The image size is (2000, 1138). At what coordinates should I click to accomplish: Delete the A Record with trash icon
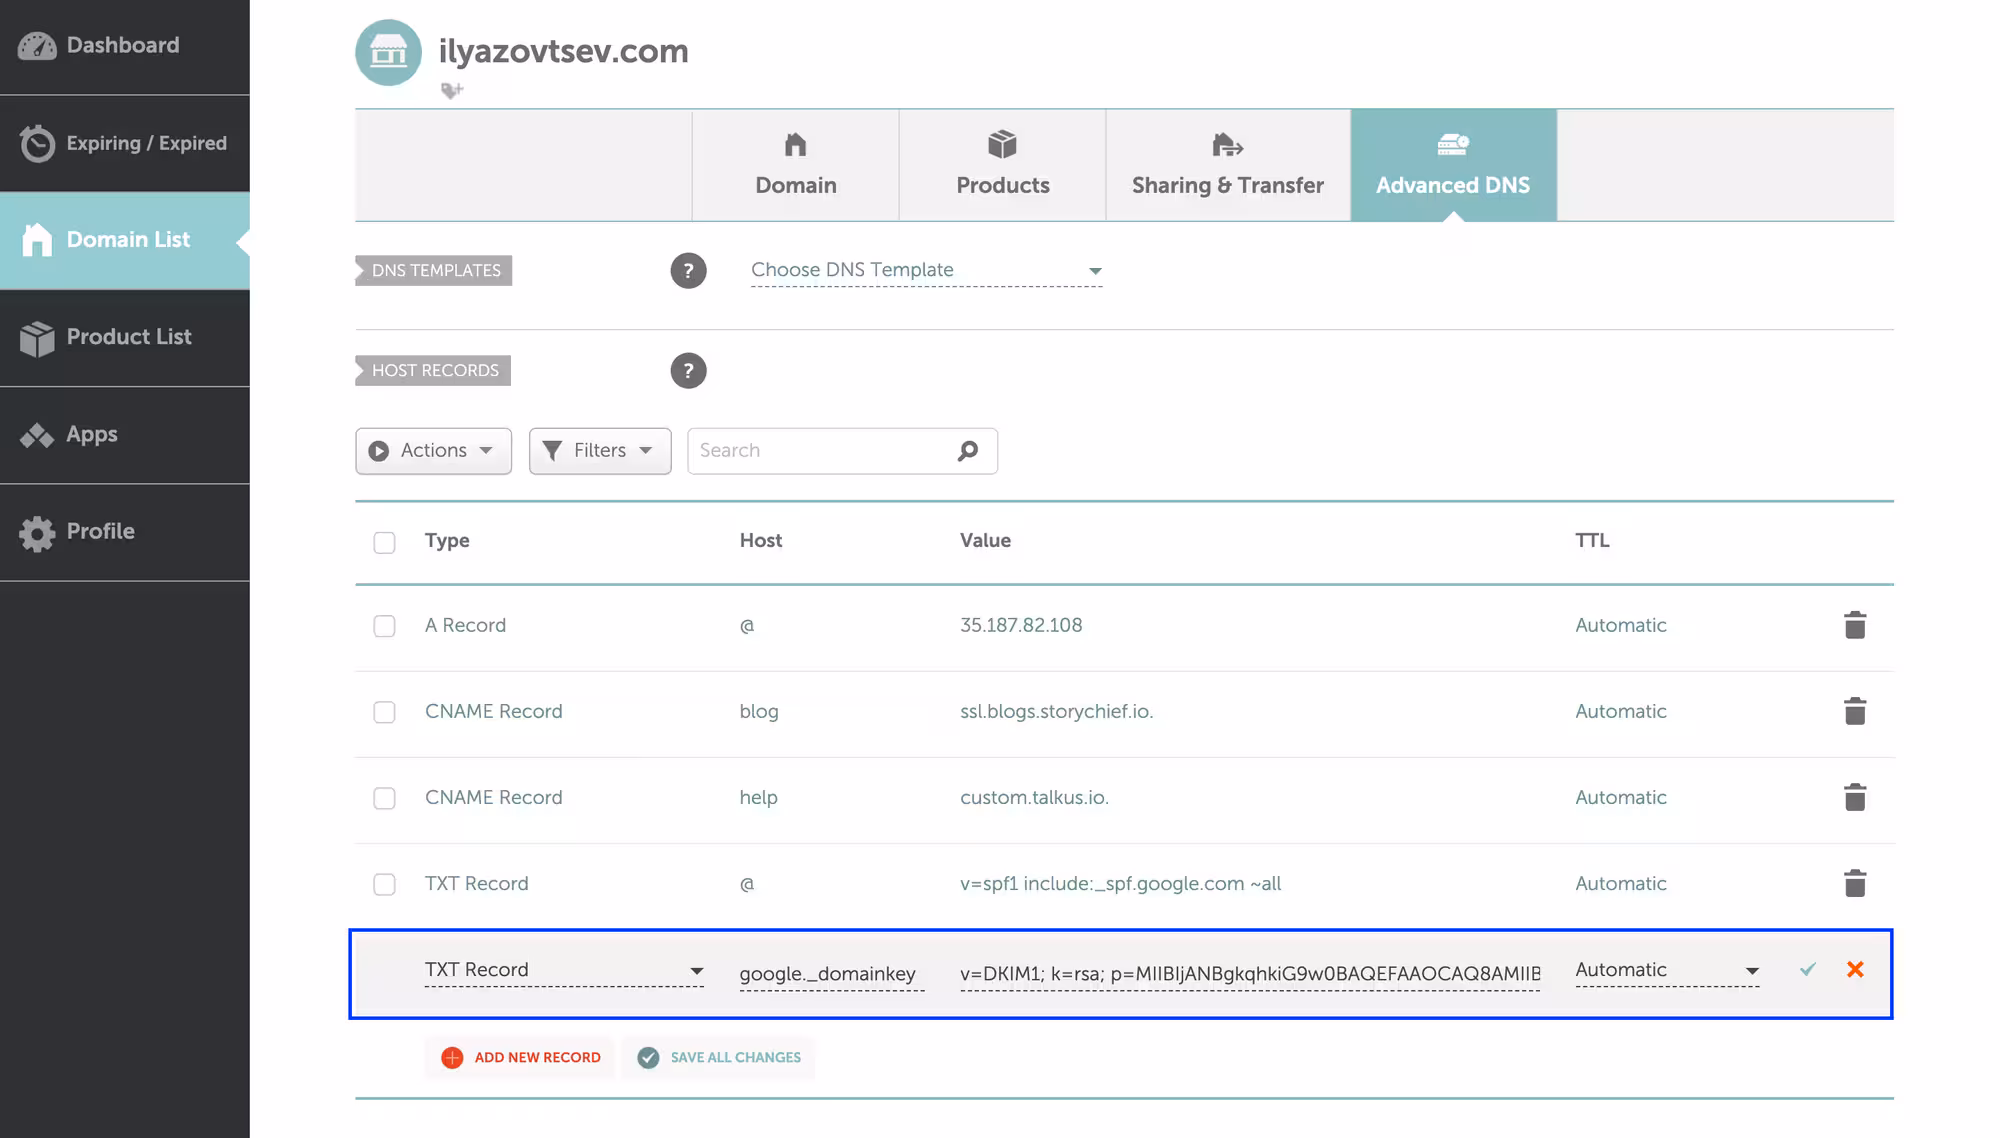(1854, 625)
